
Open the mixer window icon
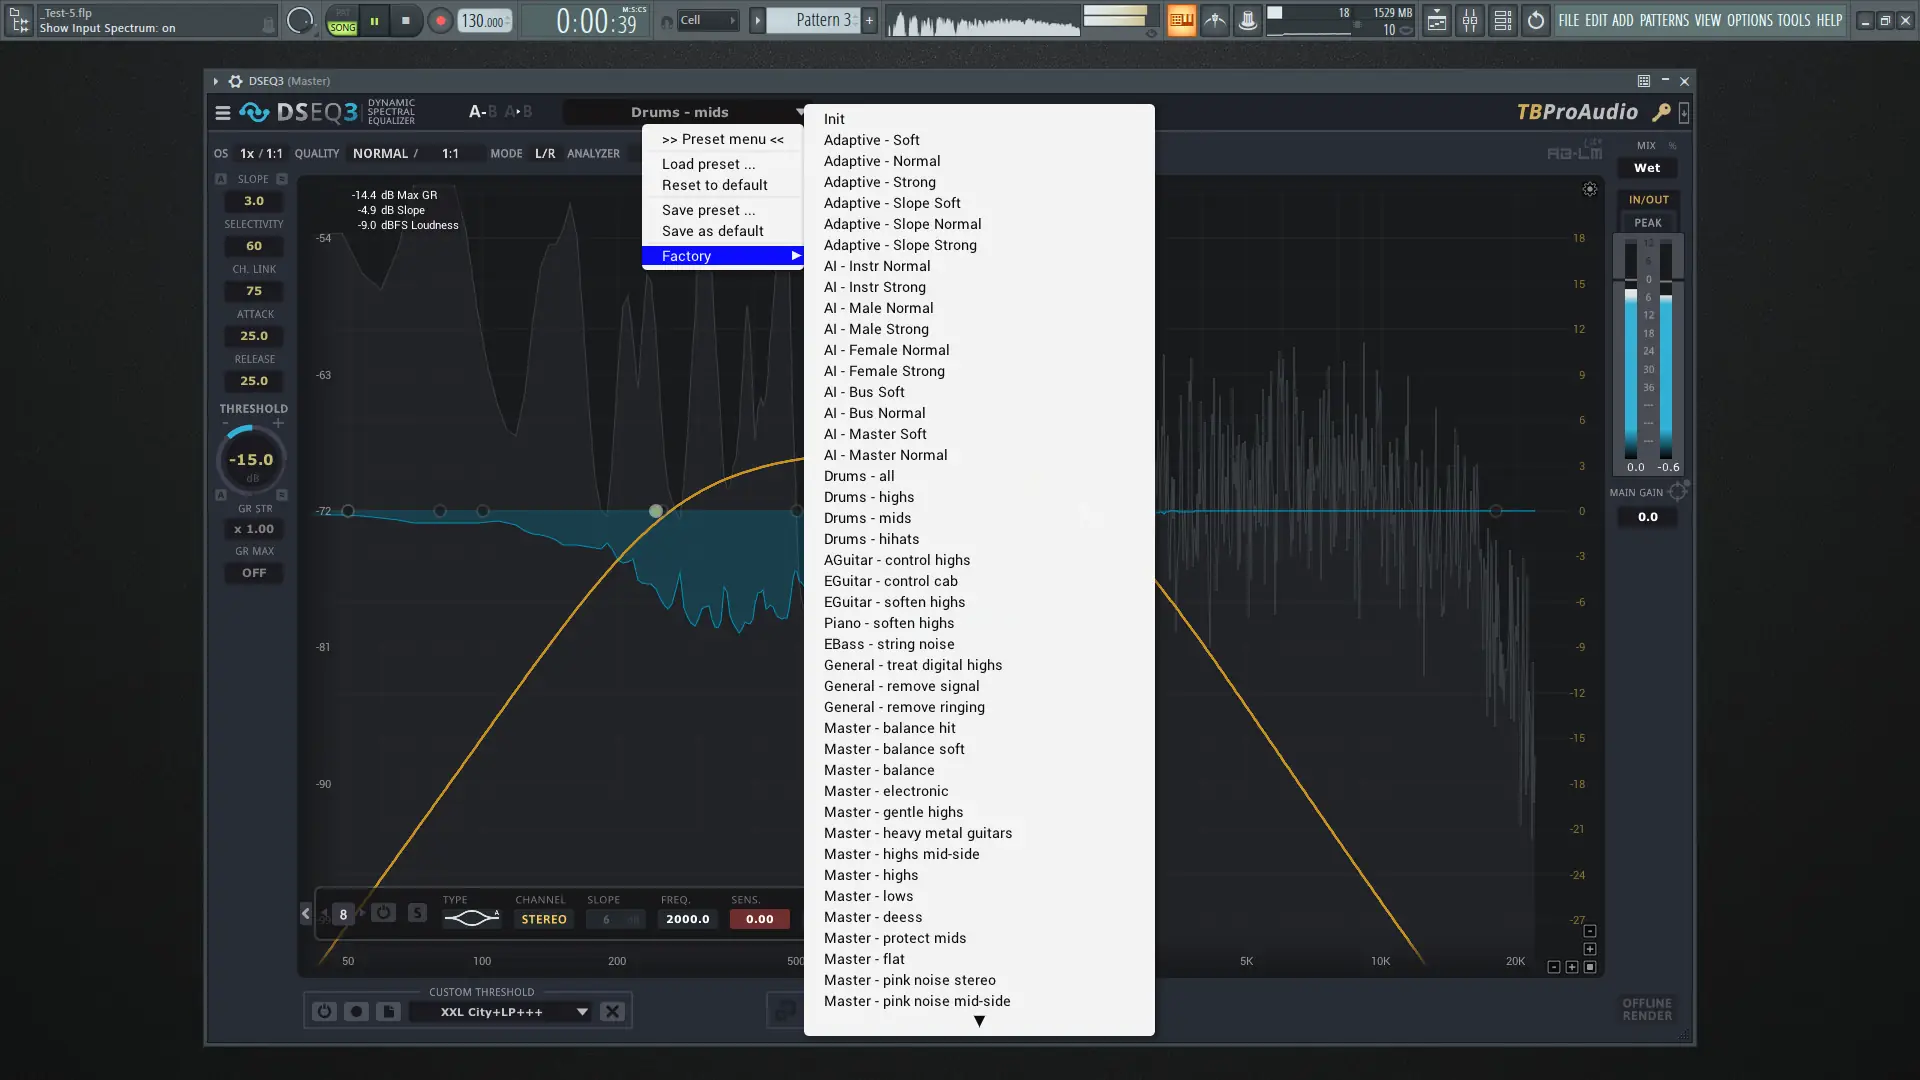[1469, 20]
